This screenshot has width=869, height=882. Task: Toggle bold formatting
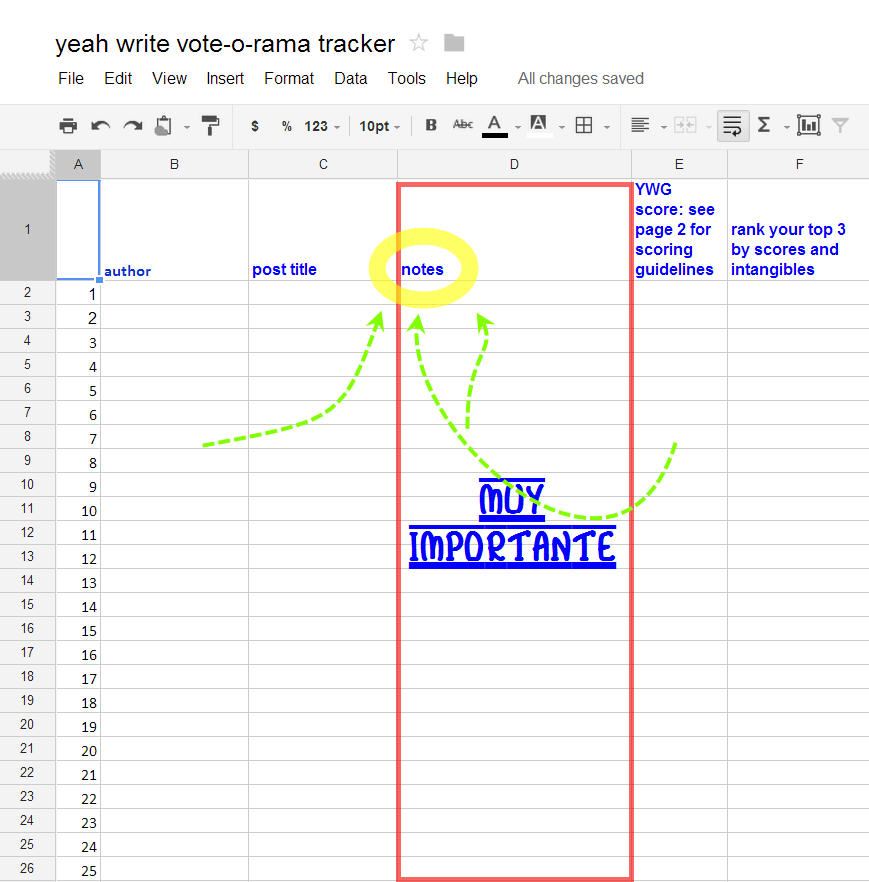(431, 126)
